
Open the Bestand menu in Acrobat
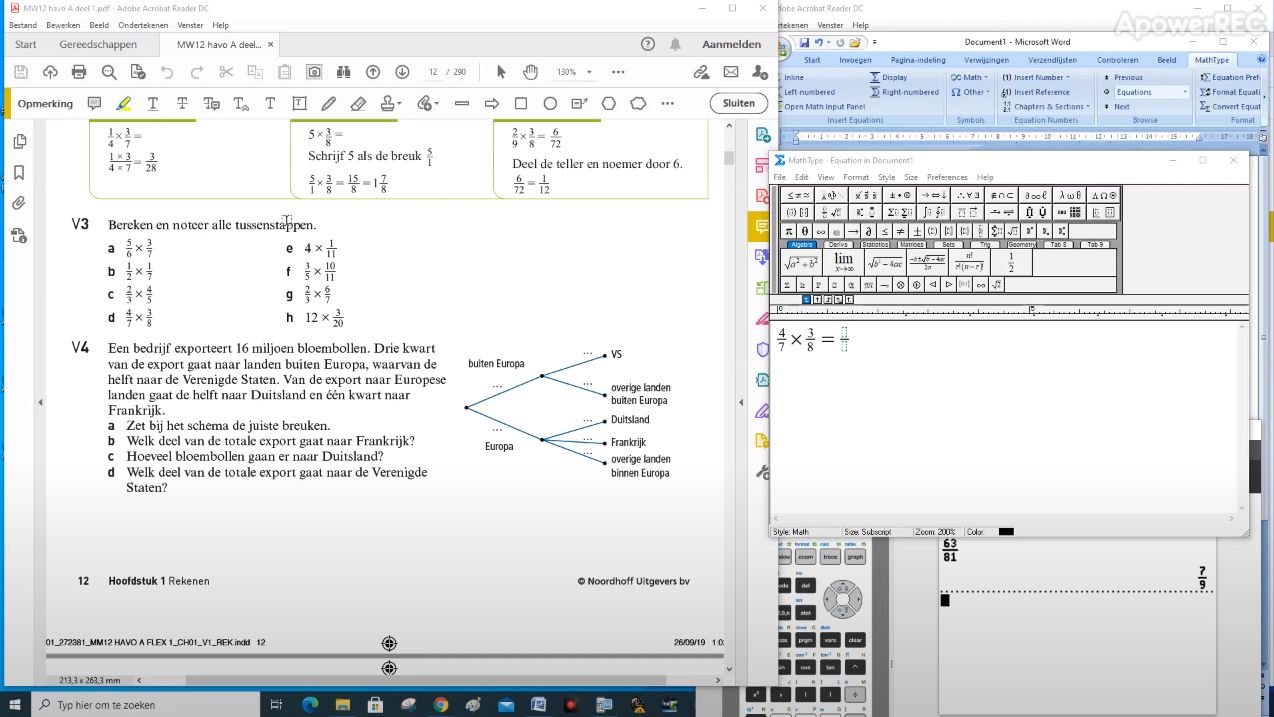(23, 25)
